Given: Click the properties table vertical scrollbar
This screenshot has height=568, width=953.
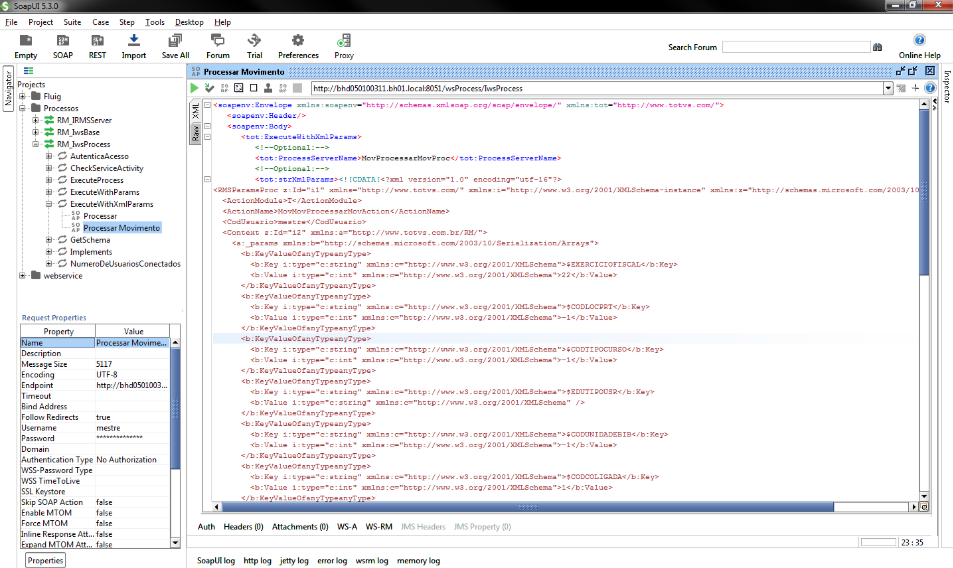Looking at the screenshot, I should point(176,408).
